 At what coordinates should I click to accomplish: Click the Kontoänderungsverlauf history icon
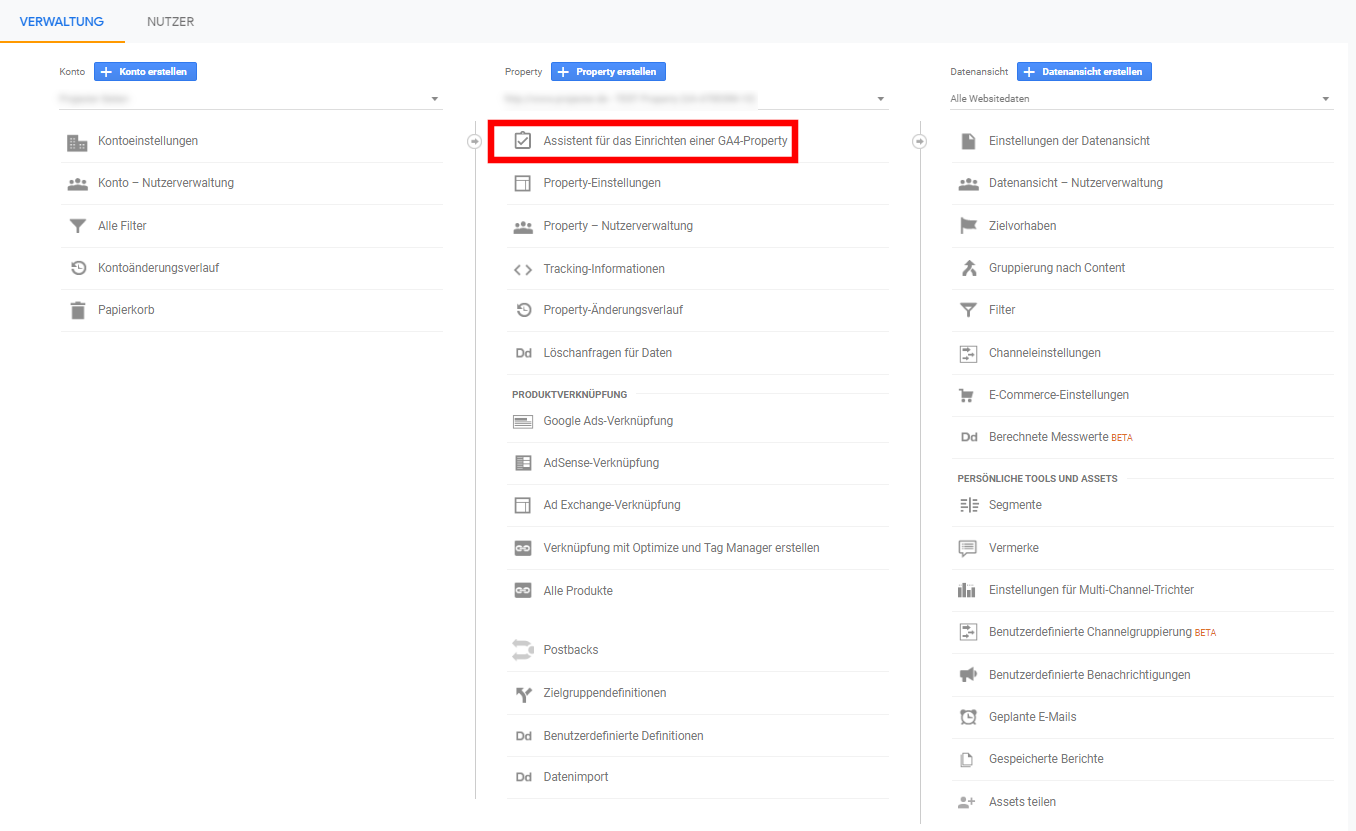point(77,268)
